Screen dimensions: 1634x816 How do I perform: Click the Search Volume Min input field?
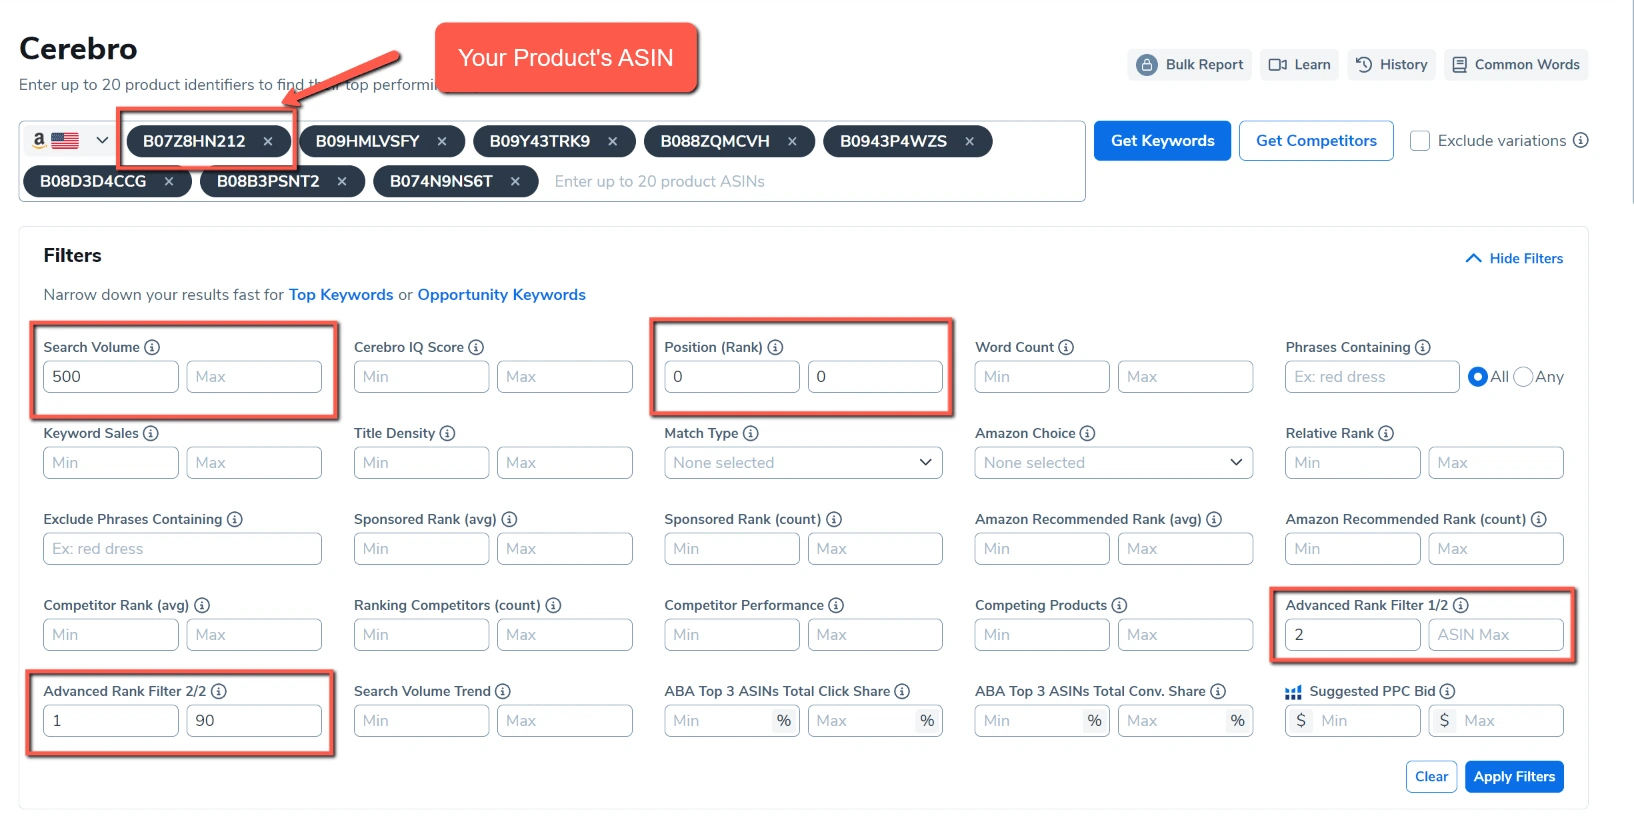click(x=110, y=377)
